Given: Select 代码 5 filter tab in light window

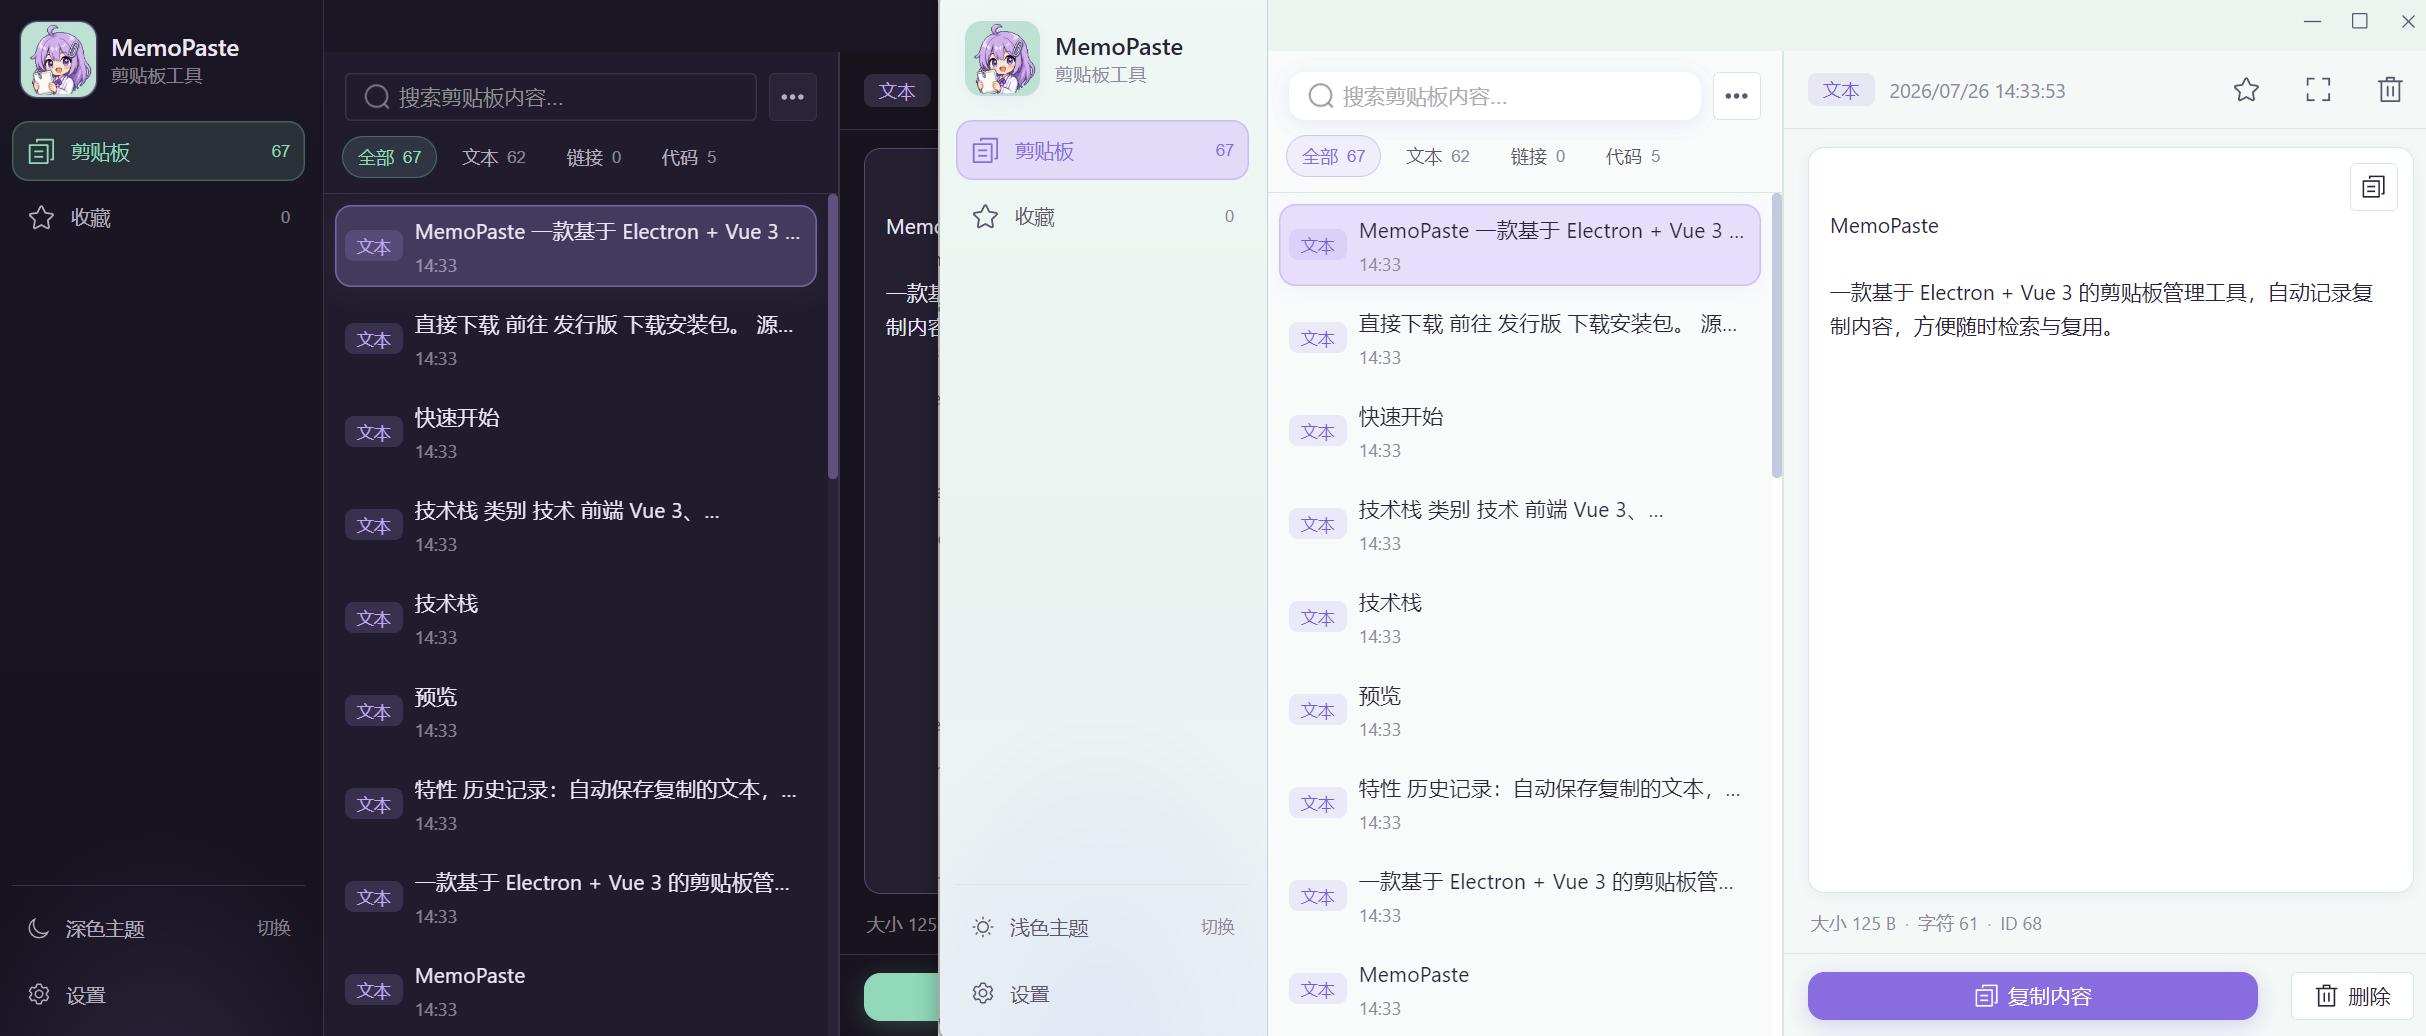Looking at the screenshot, I should (1633, 156).
